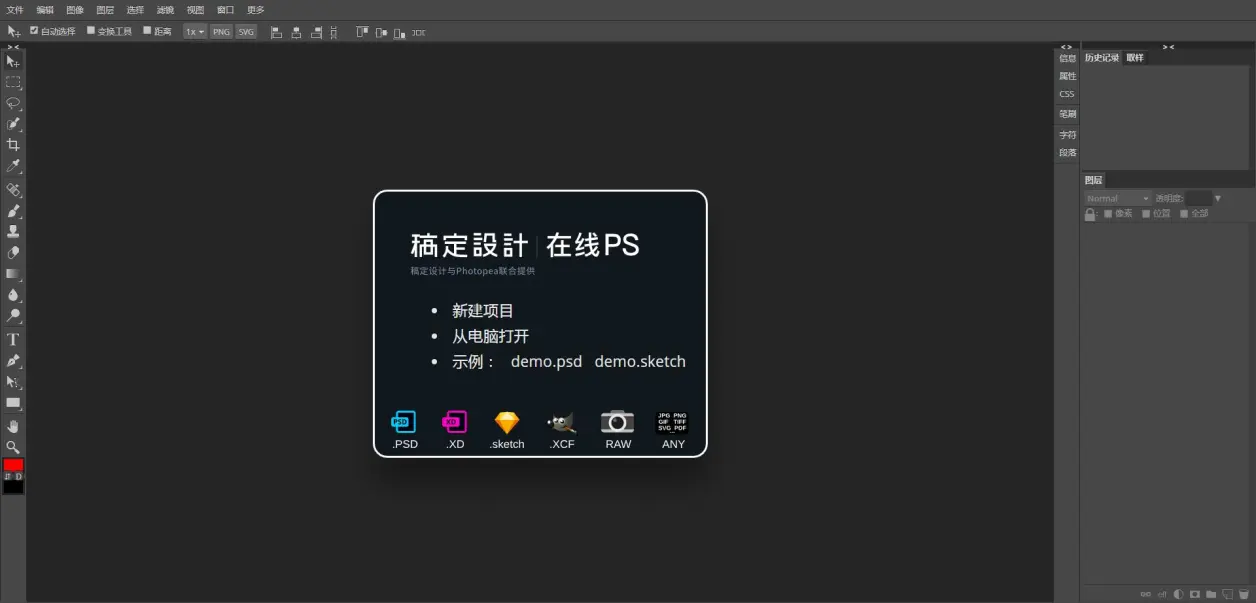Click the new folder icon in Layers panel
Viewport: 1256px width, 603px height.
coord(1211,594)
